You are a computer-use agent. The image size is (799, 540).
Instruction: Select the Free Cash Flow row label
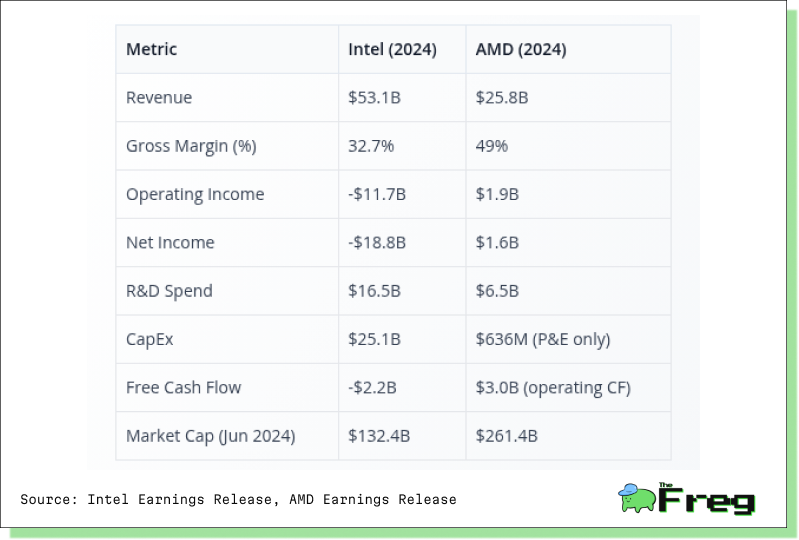click(x=183, y=388)
